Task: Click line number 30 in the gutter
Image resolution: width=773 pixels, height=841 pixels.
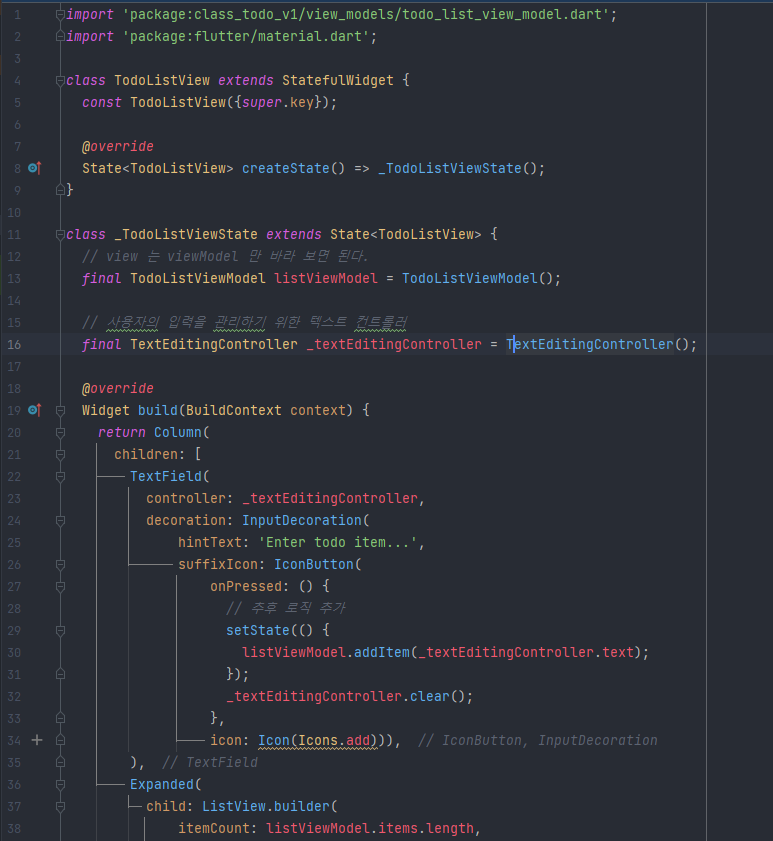Action: point(14,652)
